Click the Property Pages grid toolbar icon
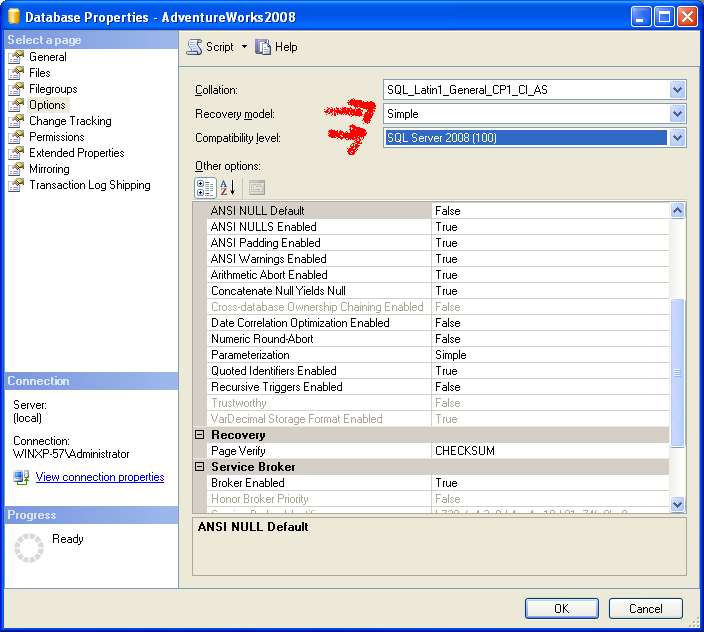The width and height of the screenshot is (704, 632). tap(257, 188)
